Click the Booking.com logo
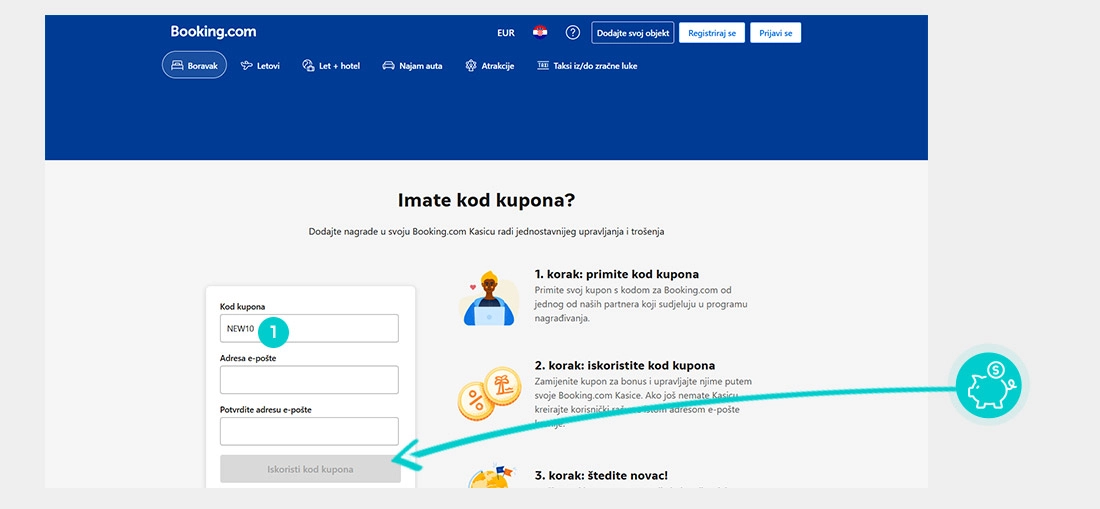Screen dimensions: 1100x509 point(213,32)
